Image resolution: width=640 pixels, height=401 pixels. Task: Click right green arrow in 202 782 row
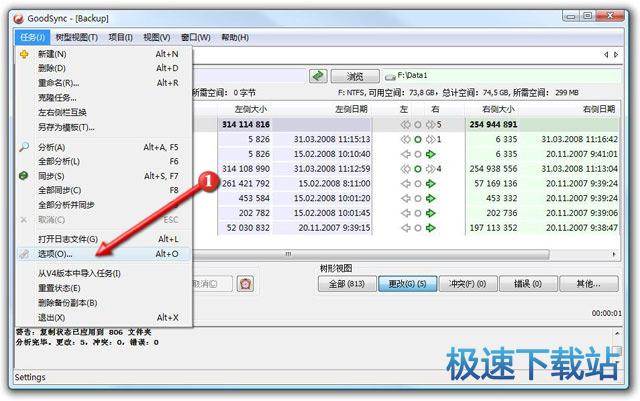pyautogui.click(x=431, y=213)
